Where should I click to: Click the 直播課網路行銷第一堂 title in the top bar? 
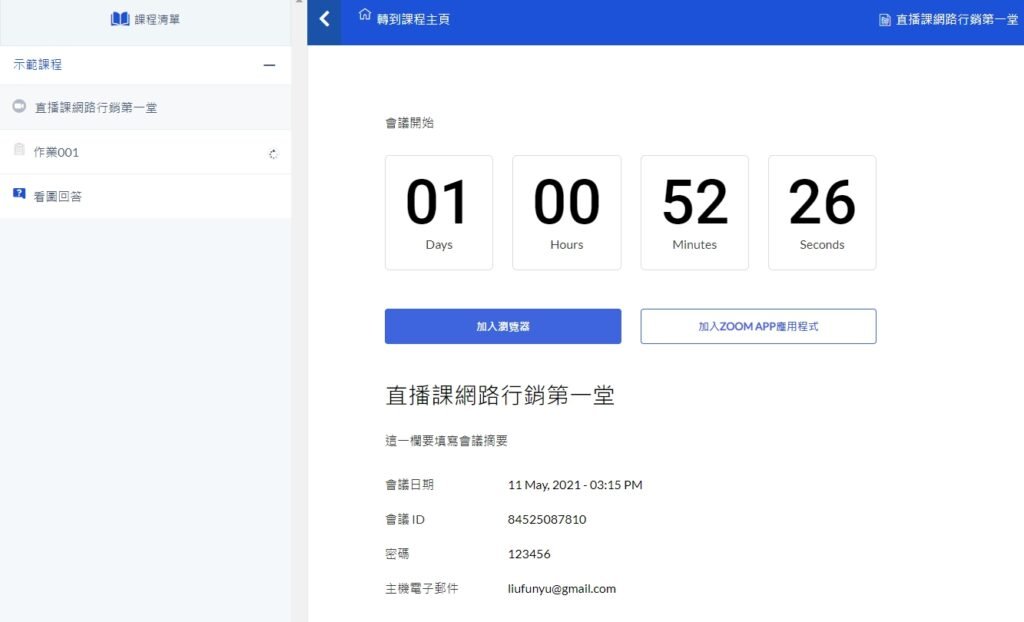click(x=957, y=20)
